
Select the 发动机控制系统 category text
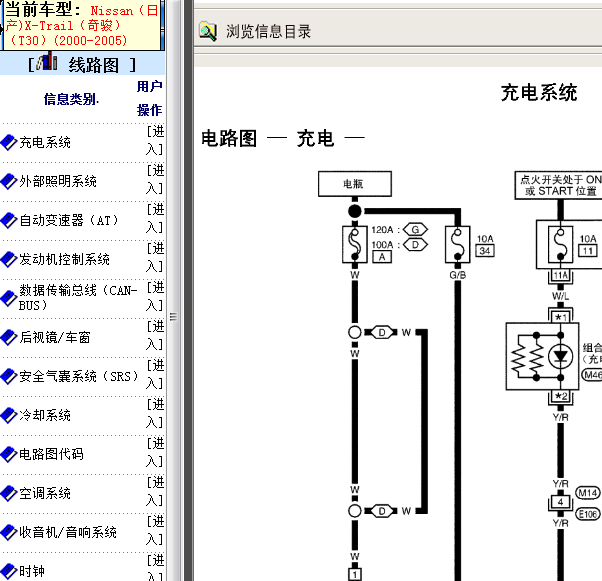[64, 259]
